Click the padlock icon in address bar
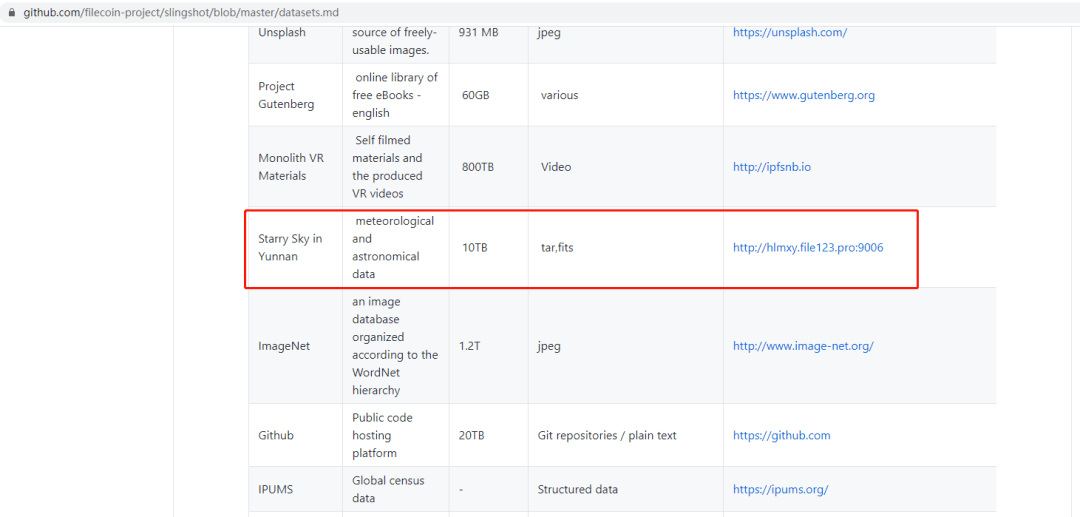Screen dimensions: 1080x517 pos(11,13)
